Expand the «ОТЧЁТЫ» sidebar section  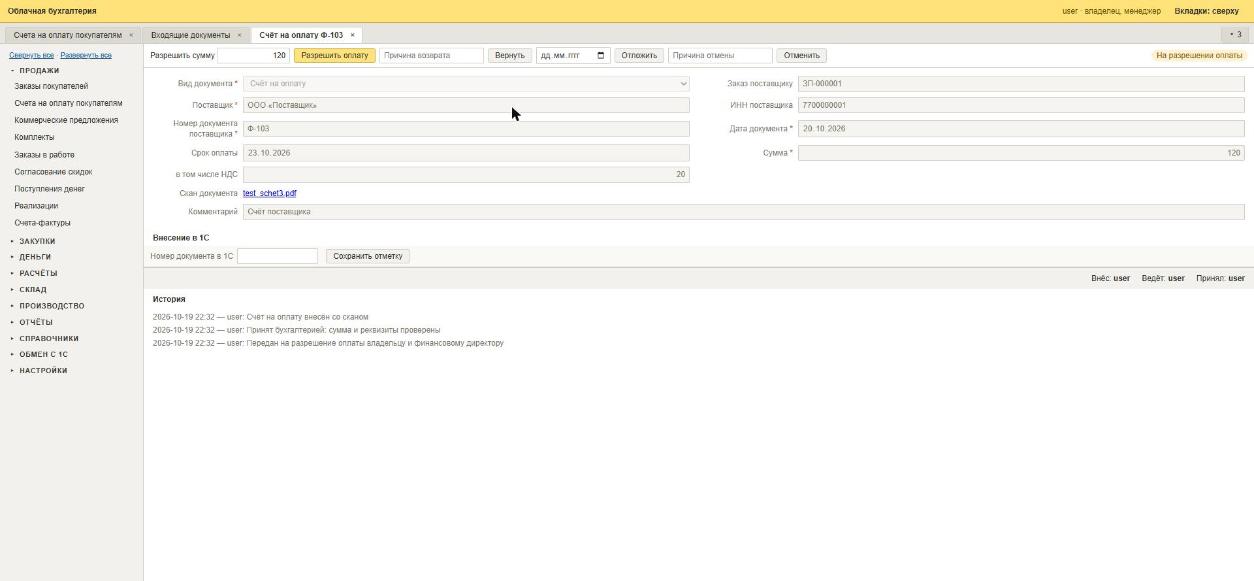pos(36,322)
